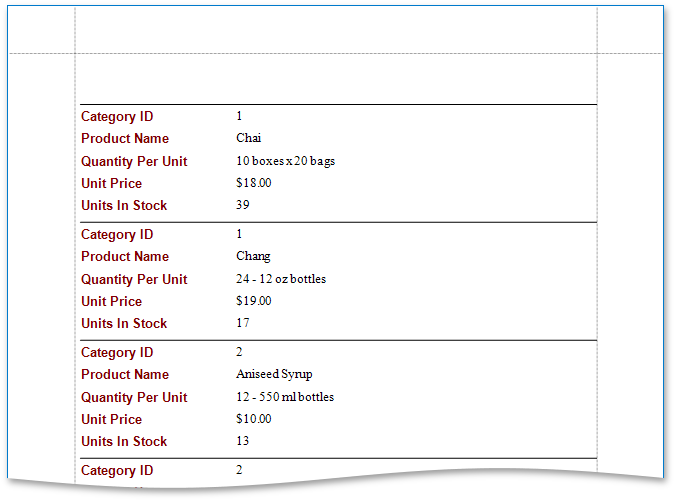This screenshot has width=677, height=503.
Task: Click Product Name label beside Chang
Action: click(x=125, y=257)
